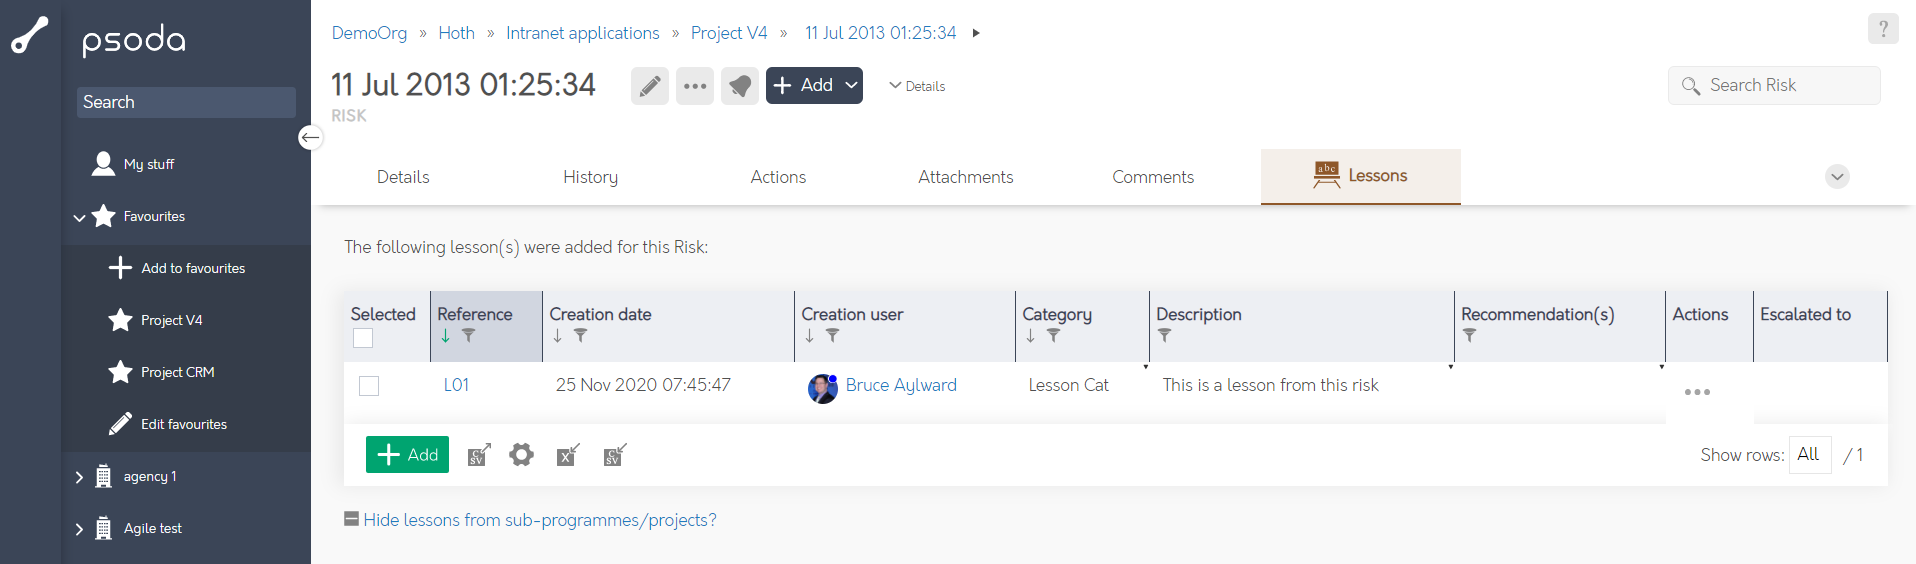Click the Excel import icon below the table
This screenshot has width=1916, height=564.
[568, 455]
